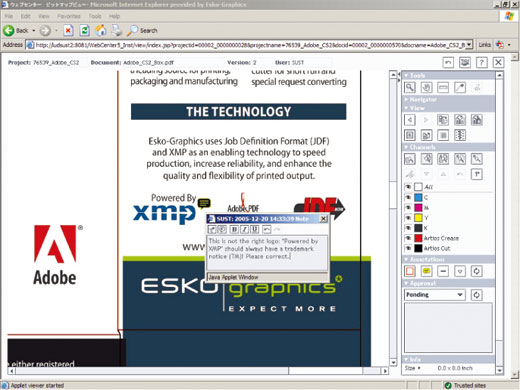Image resolution: width=520 pixels, height=390 pixels.
Task: Click the refresh icon in Annotation panel
Action: coord(477,271)
